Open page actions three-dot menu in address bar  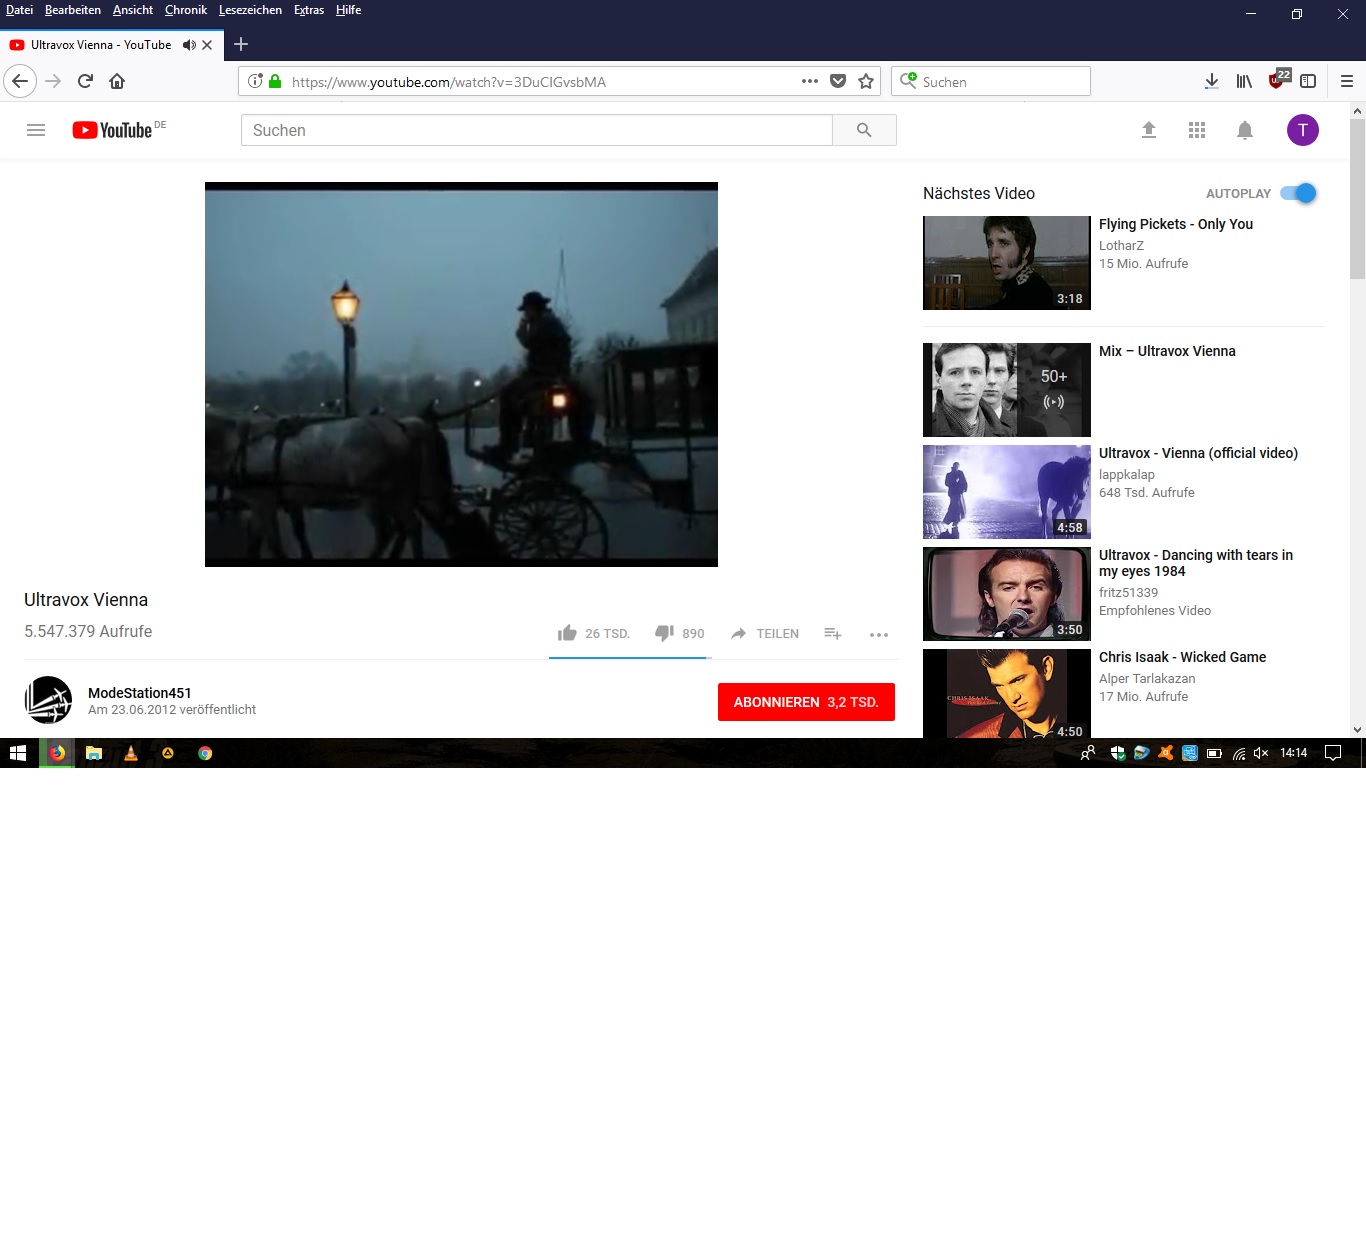[x=810, y=81]
